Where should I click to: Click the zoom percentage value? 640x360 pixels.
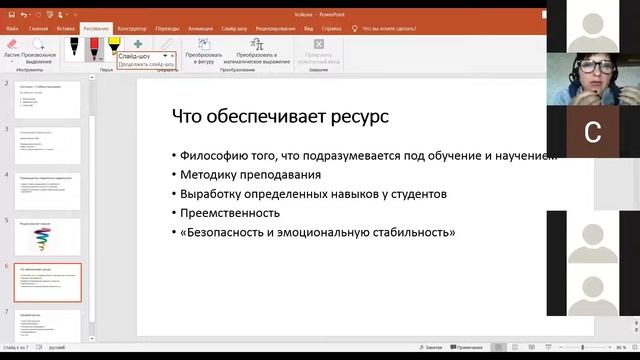tap(621, 347)
